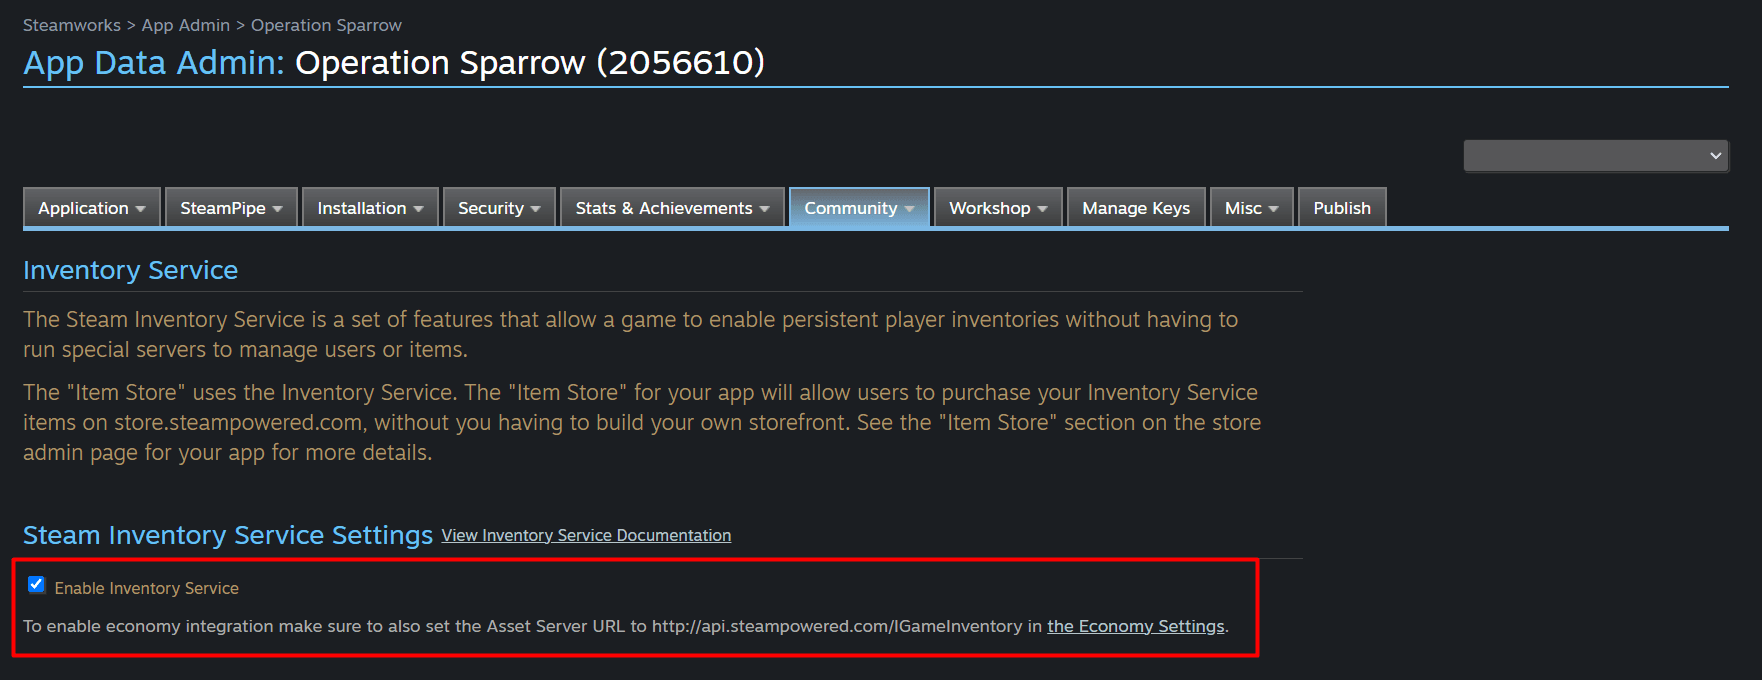1762x680 pixels.
Task: Open the Installation dropdown menu
Action: [370, 208]
